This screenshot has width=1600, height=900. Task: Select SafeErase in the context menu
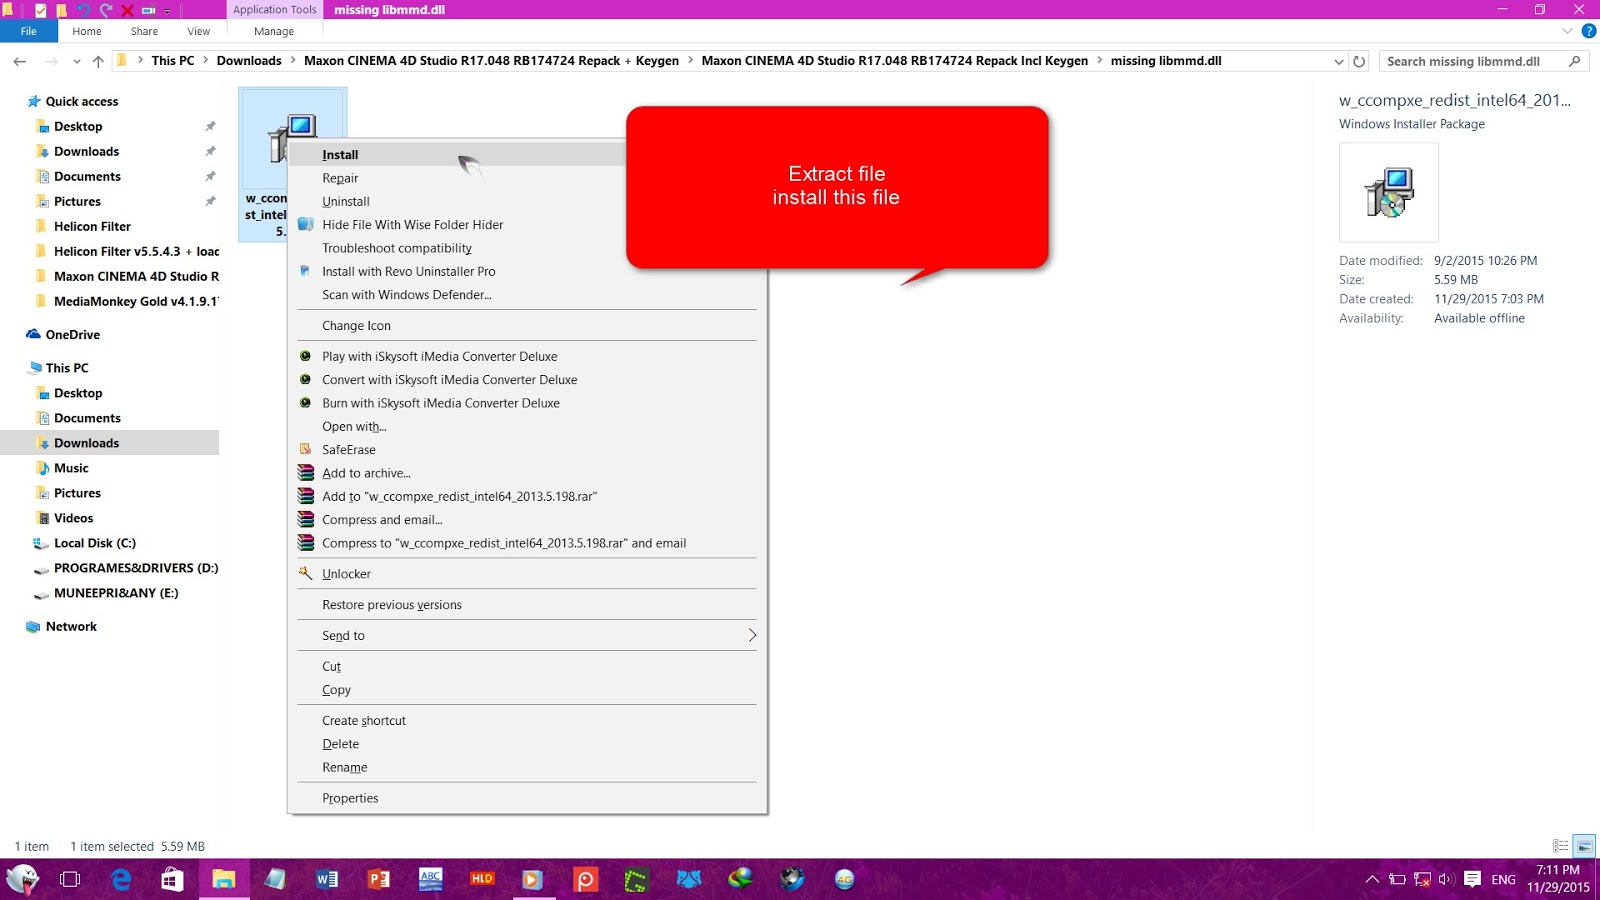(x=527, y=450)
